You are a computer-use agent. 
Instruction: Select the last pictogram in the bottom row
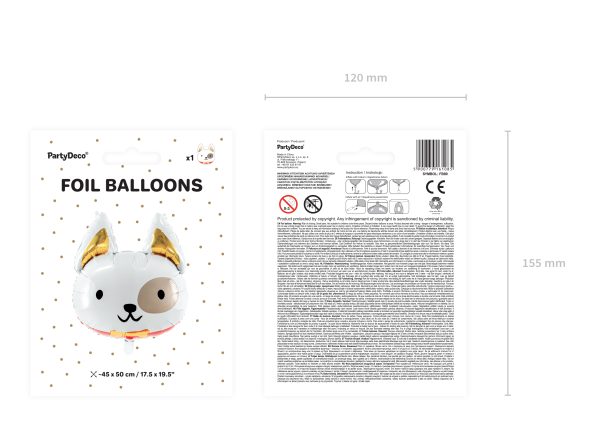399,207
